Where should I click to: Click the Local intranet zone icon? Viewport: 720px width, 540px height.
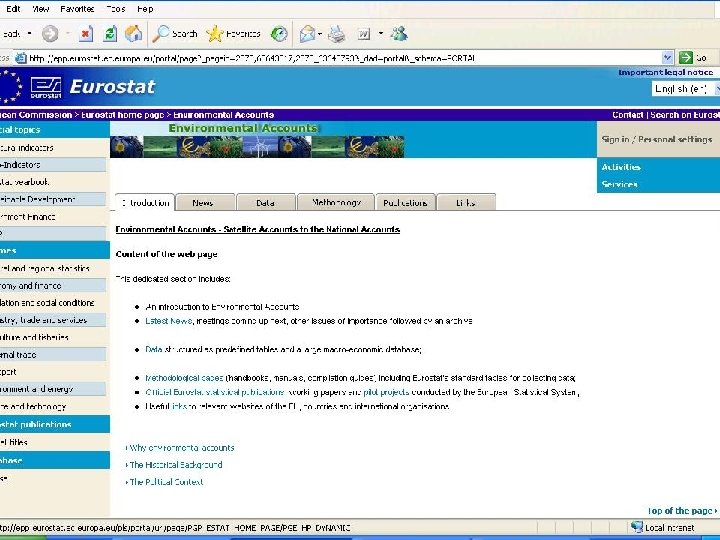coord(637,527)
